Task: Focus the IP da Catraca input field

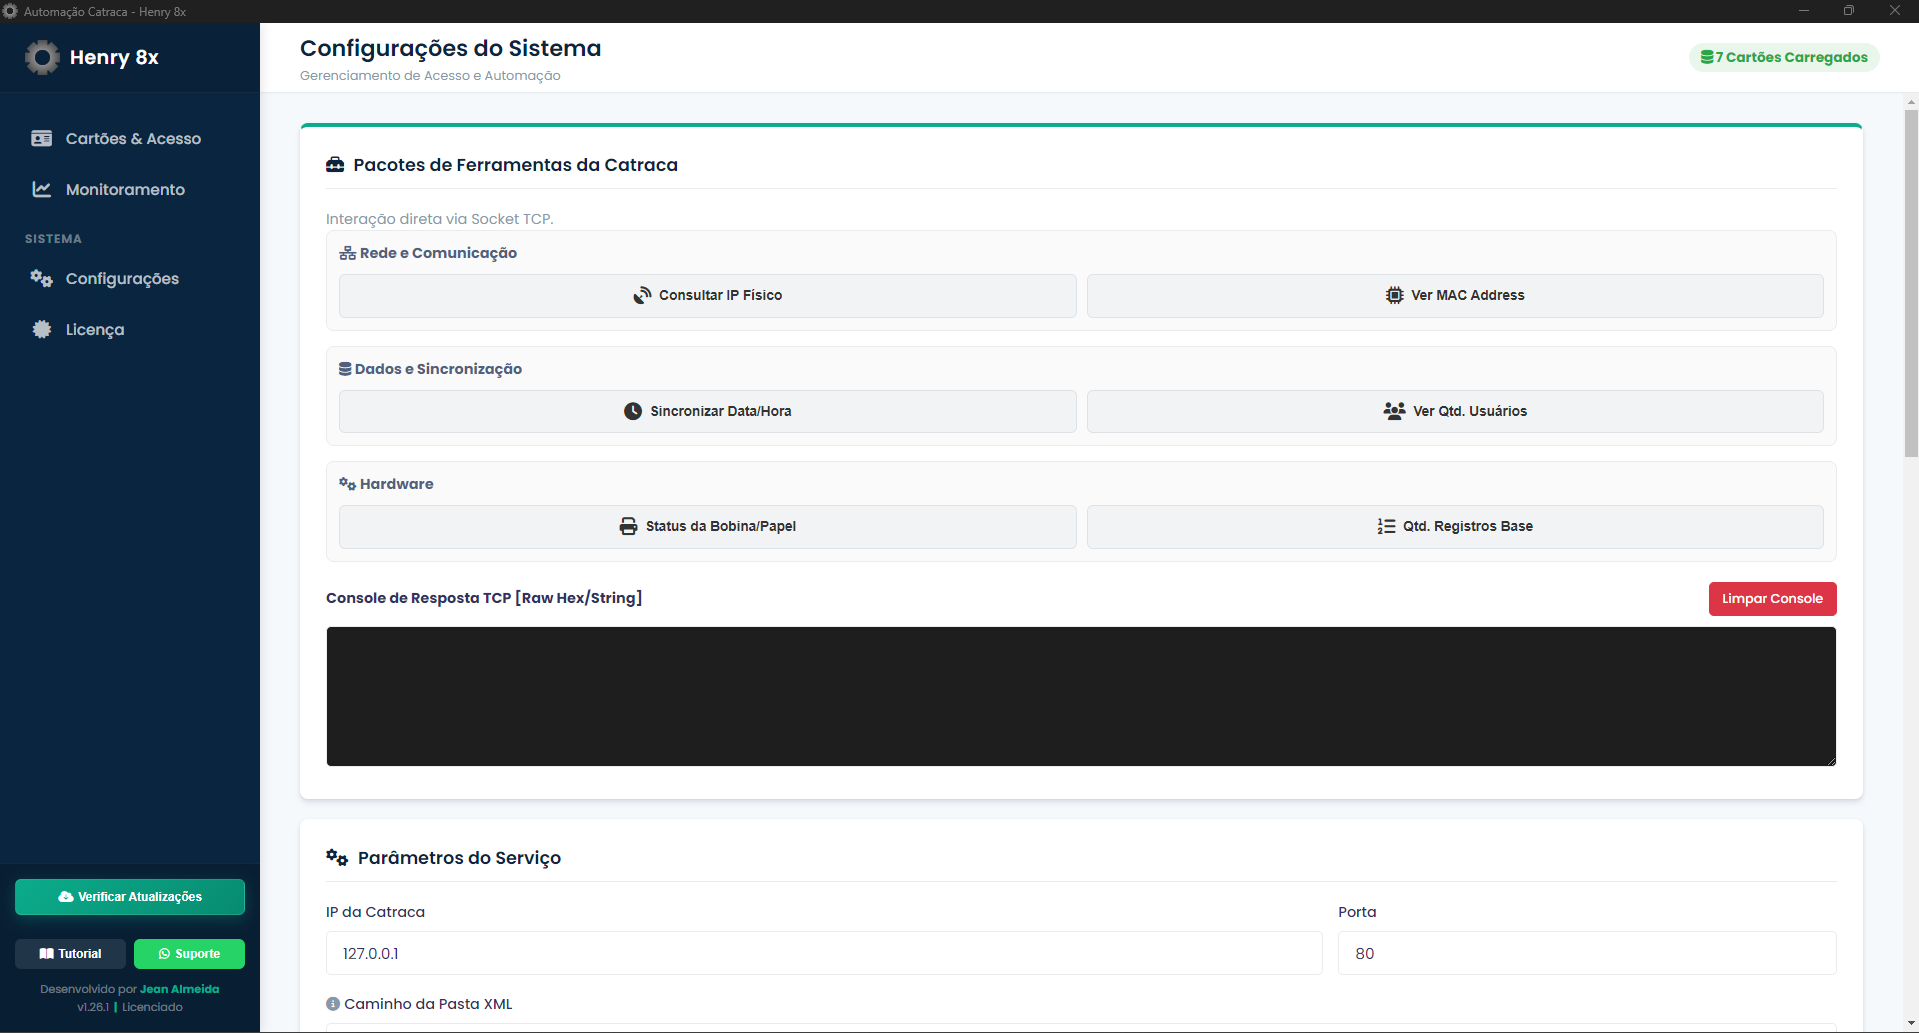Action: (824, 953)
